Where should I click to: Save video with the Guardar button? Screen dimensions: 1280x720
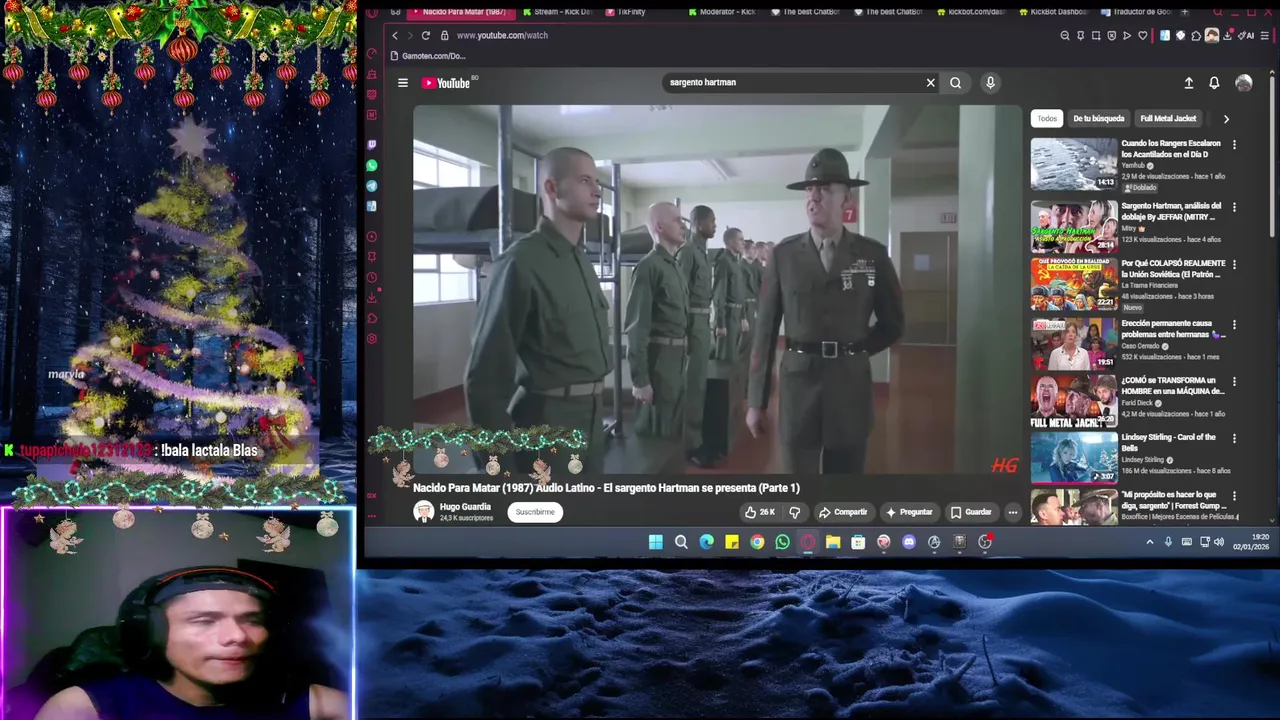[x=971, y=512]
